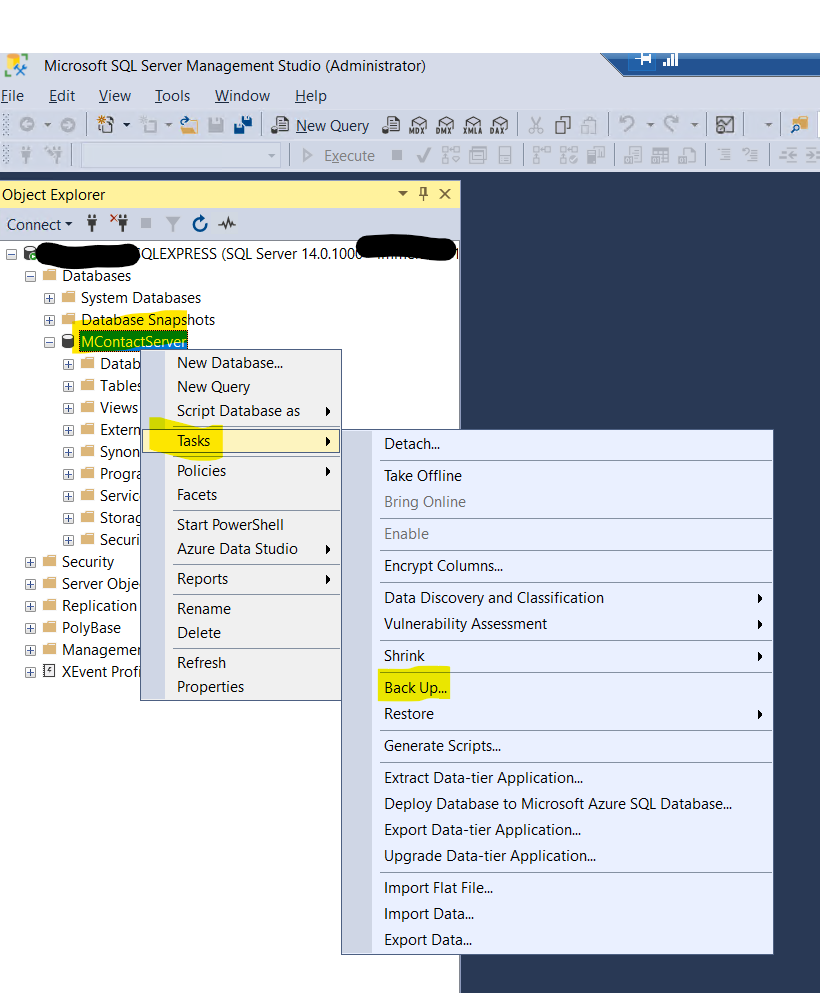Click the Database Engine Query icon
This screenshot has width=820, height=993.
(391, 125)
